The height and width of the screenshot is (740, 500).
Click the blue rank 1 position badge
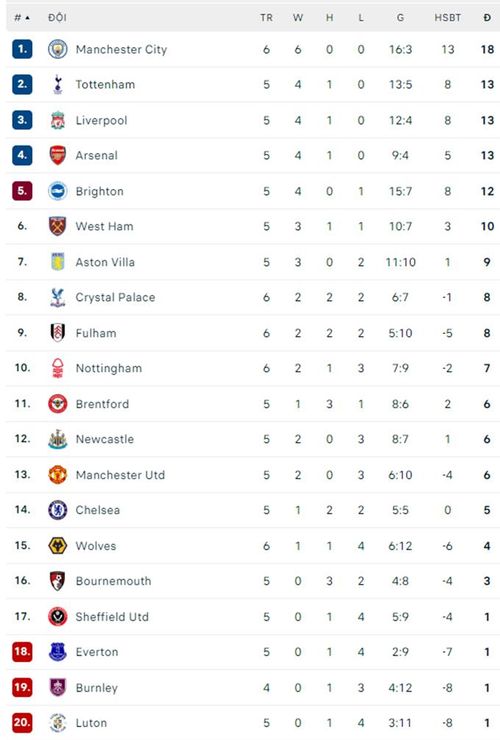coord(22,49)
